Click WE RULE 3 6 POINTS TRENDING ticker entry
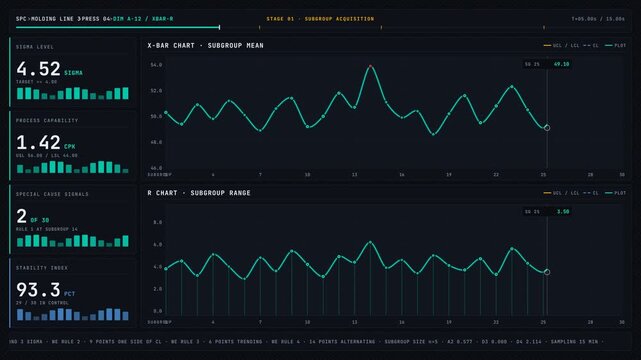This screenshot has height=360, width=641. [216, 342]
